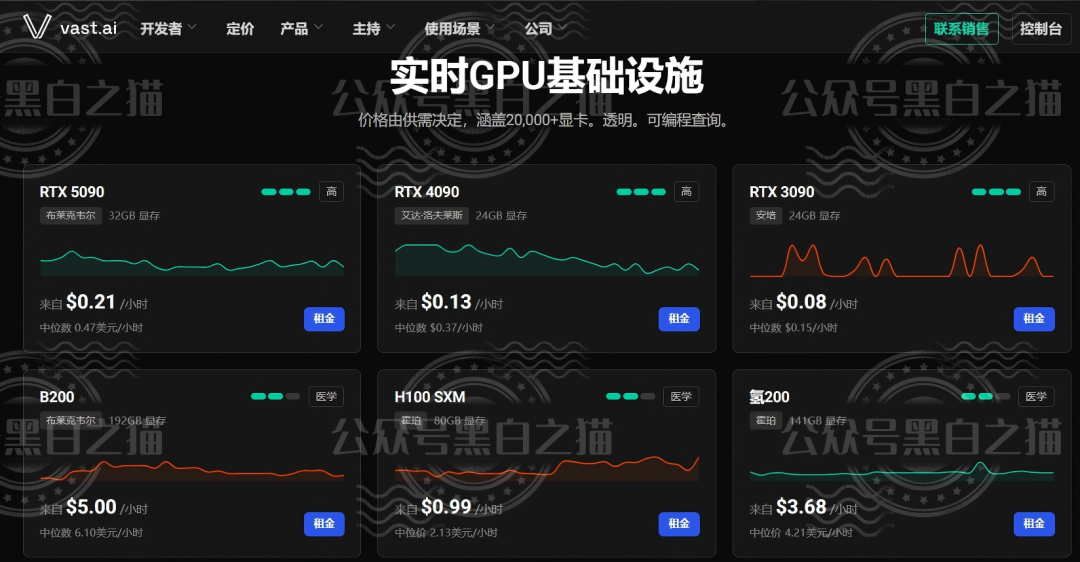Viewport: 1080px width, 562px height.
Task: Click 租金 on the H100 SXM card
Action: pos(678,523)
